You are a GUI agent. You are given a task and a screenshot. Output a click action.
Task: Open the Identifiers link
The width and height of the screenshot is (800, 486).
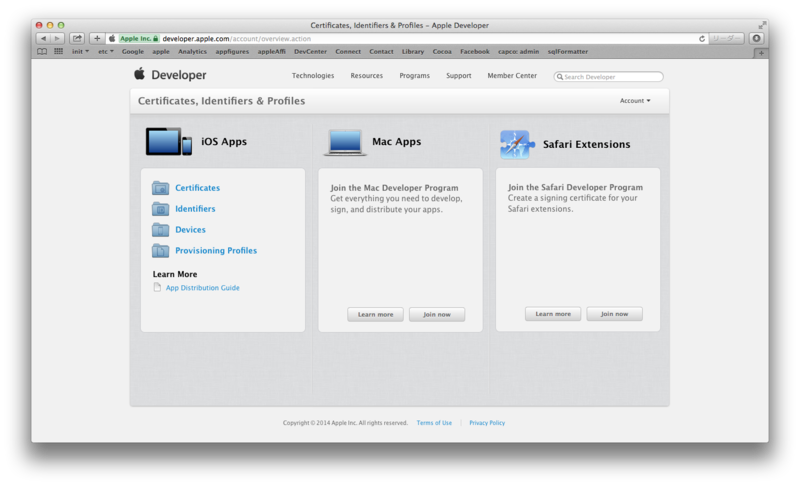pos(195,209)
